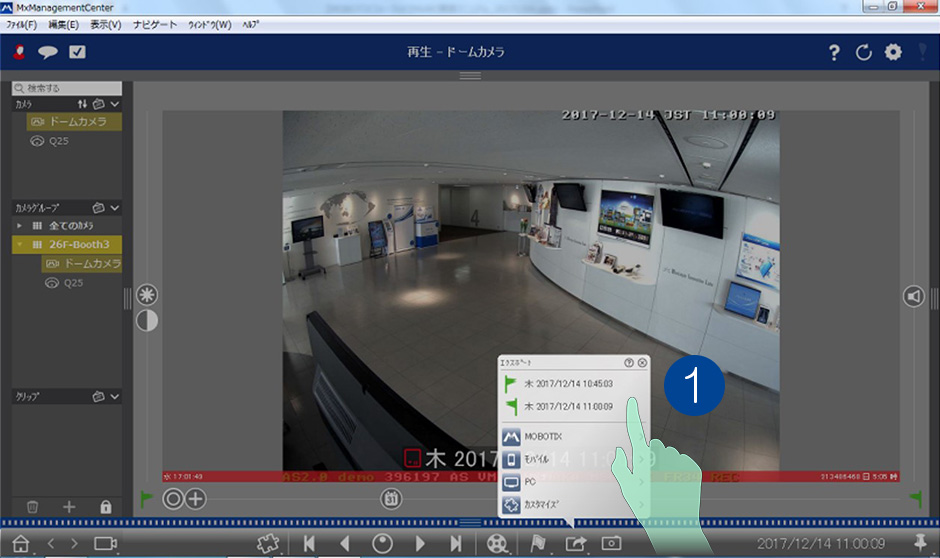Image resolution: width=940 pixels, height=558 pixels.
Task: Collapse the camera section with its chevron
Action: 115,104
